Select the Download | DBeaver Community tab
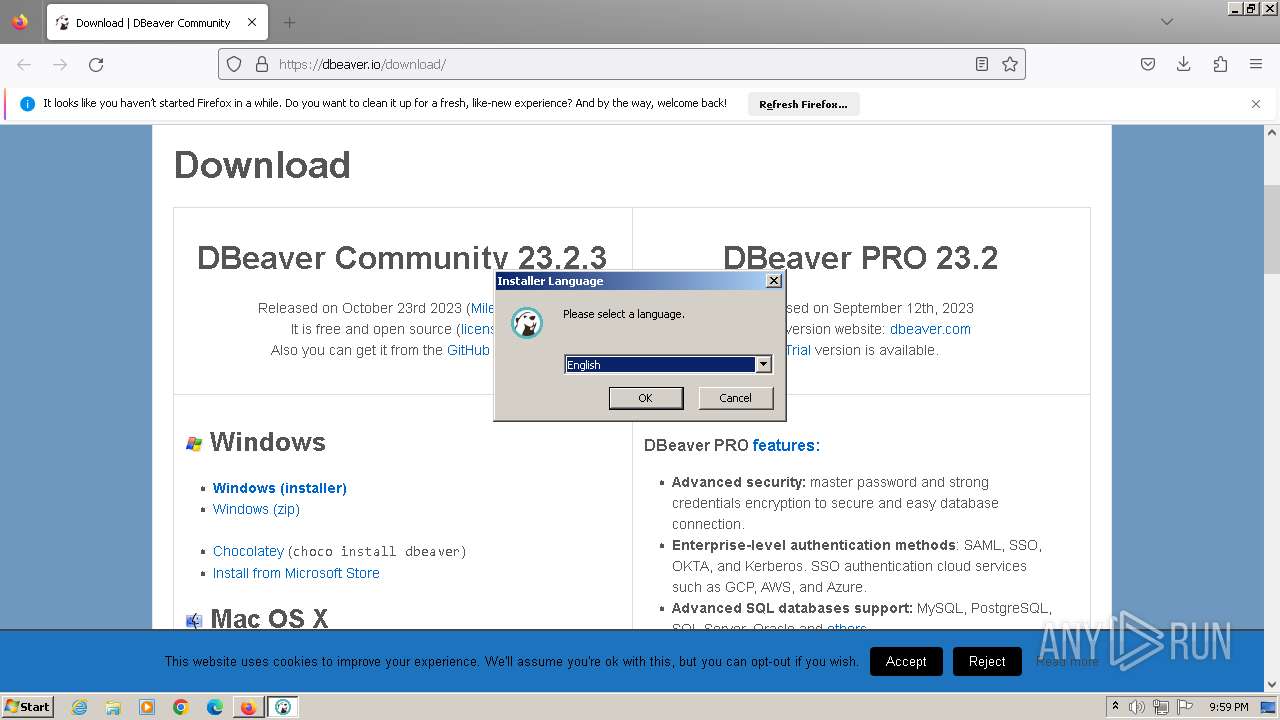Image resolution: width=1280 pixels, height=720 pixels. pyautogui.click(x=156, y=22)
